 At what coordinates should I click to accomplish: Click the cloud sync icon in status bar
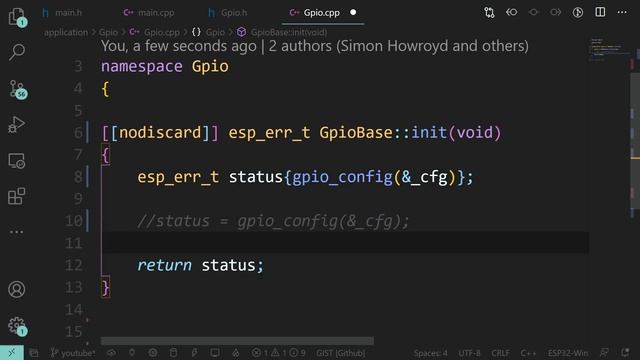[111, 353]
